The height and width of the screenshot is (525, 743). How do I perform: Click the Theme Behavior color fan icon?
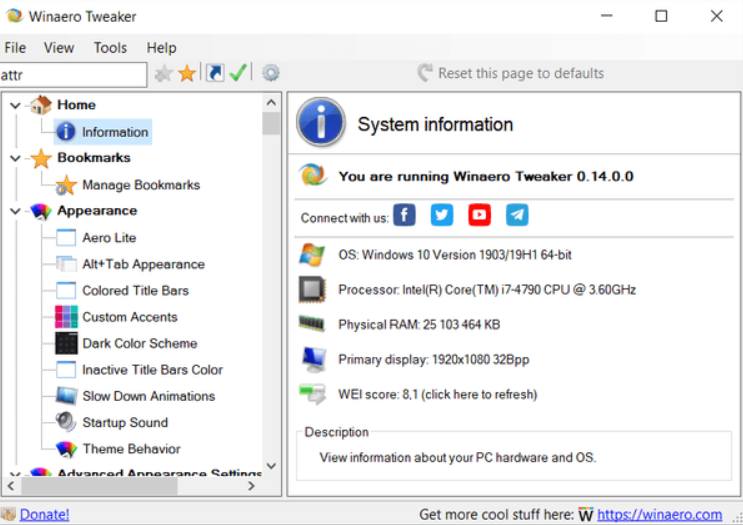[66, 448]
